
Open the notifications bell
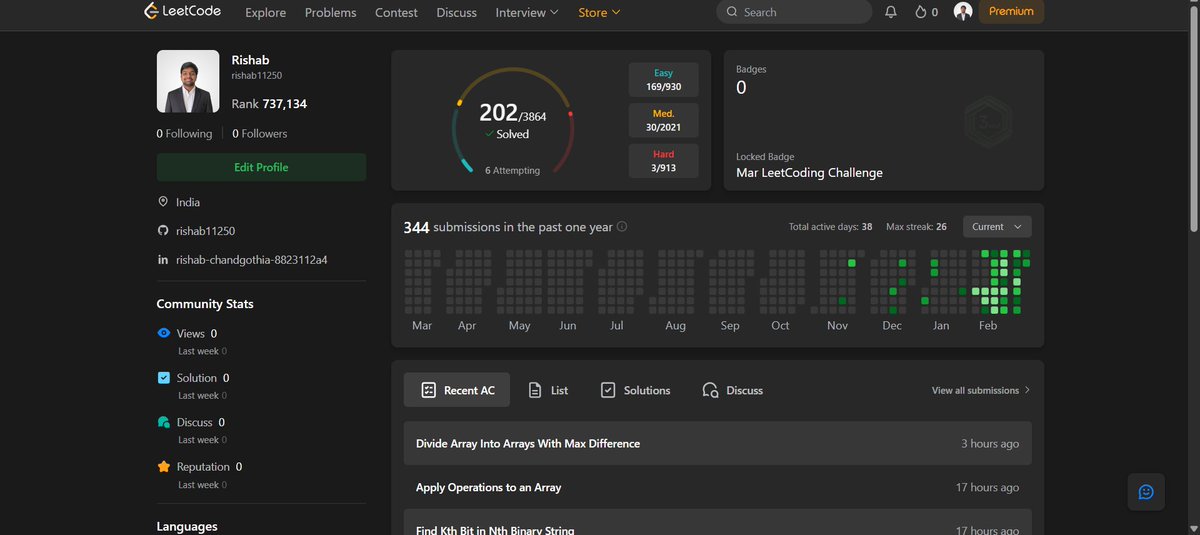coord(891,12)
